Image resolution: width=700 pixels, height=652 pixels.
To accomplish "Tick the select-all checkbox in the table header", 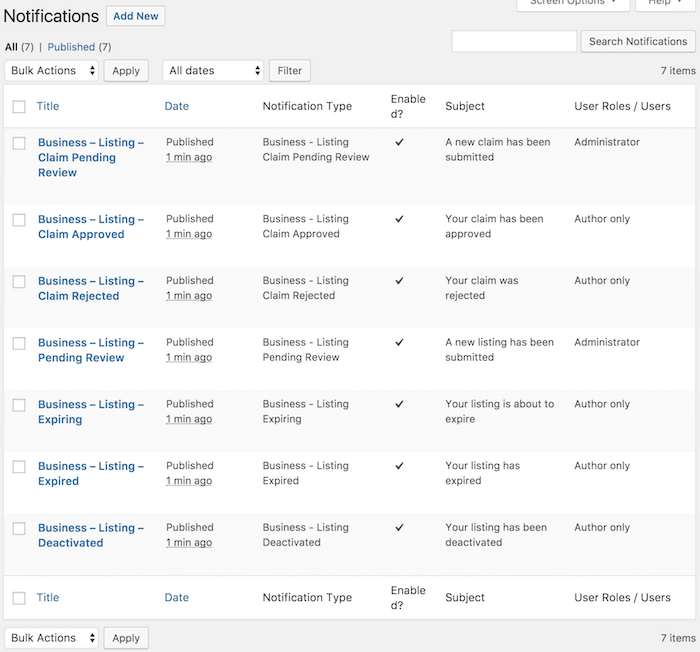I will [x=19, y=107].
